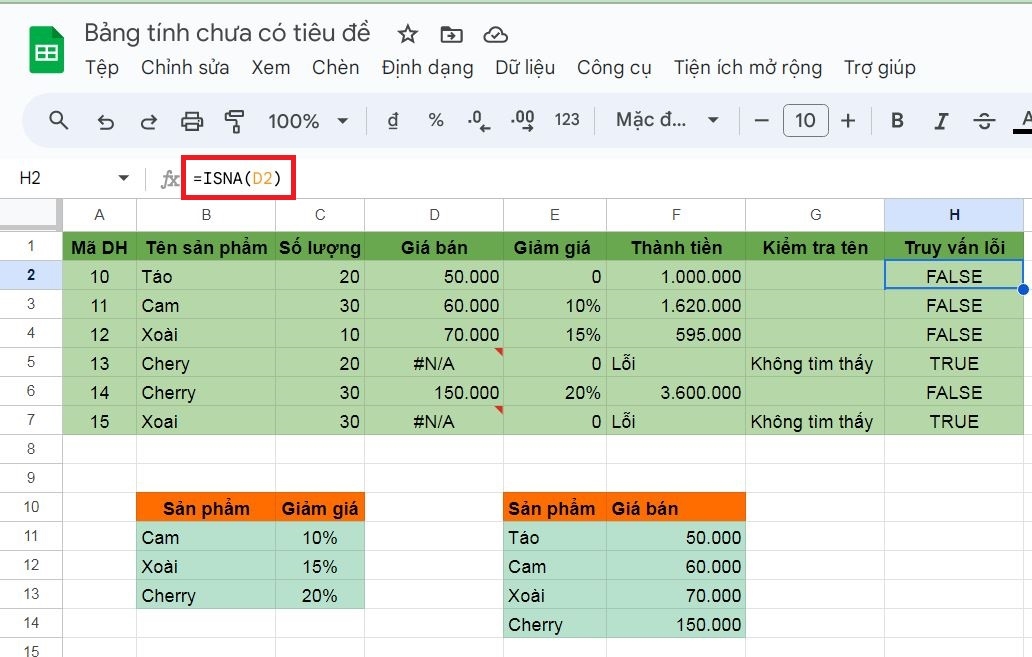The image size is (1032, 657).
Task: Select the TRUE cell in row 7
Action: (x=954, y=421)
